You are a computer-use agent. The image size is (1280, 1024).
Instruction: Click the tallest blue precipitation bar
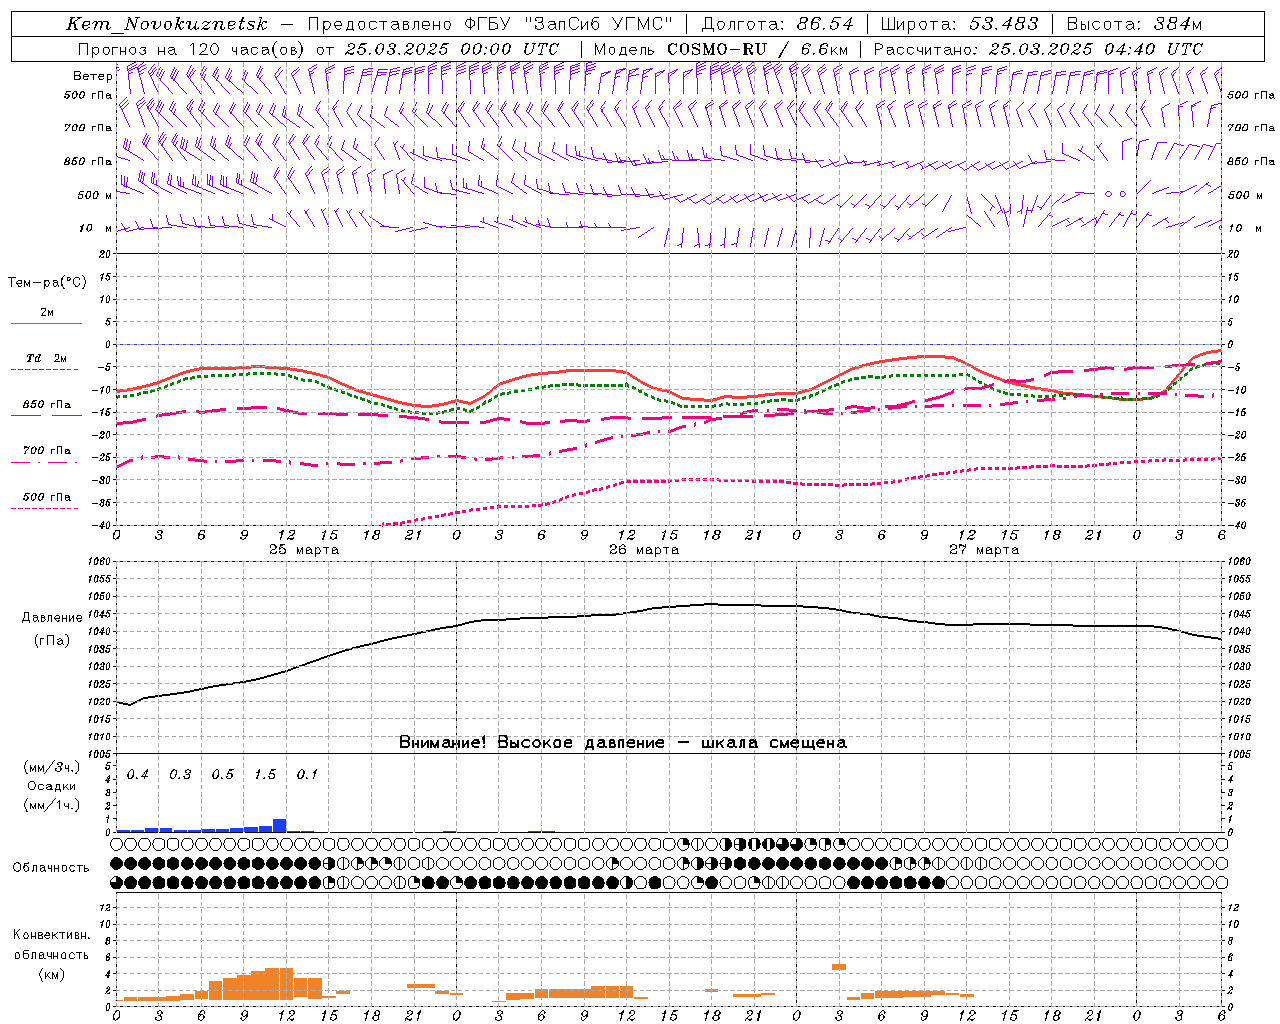[280, 825]
